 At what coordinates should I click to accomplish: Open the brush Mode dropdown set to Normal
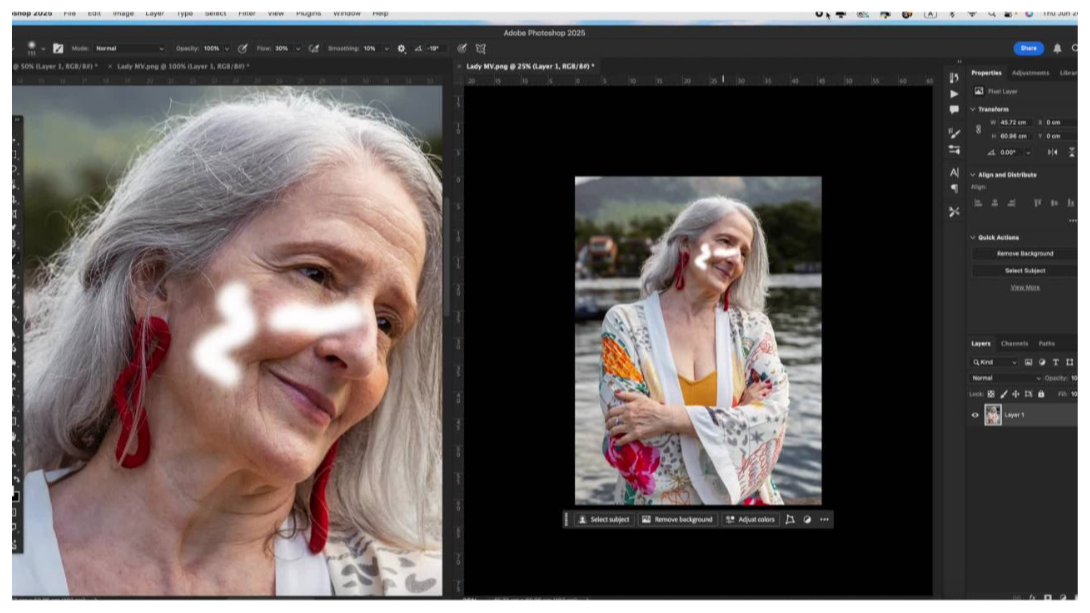pyautogui.click(x=129, y=48)
